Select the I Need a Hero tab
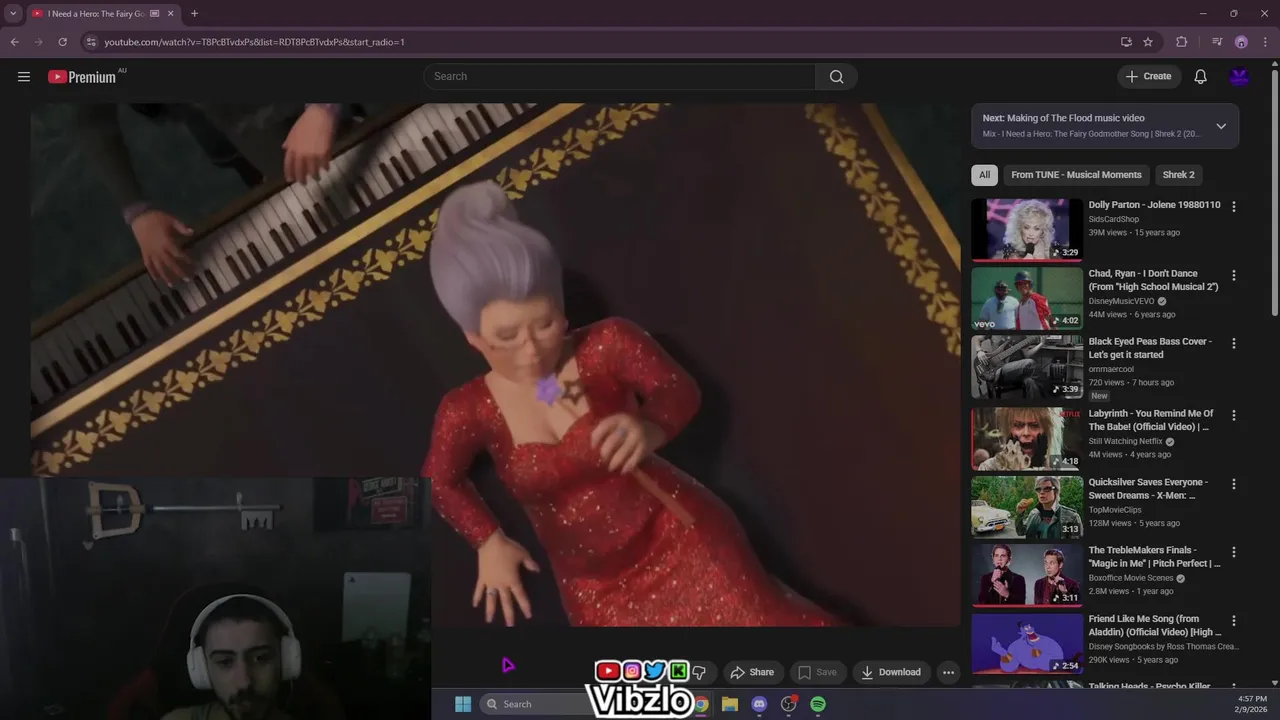 (x=95, y=14)
